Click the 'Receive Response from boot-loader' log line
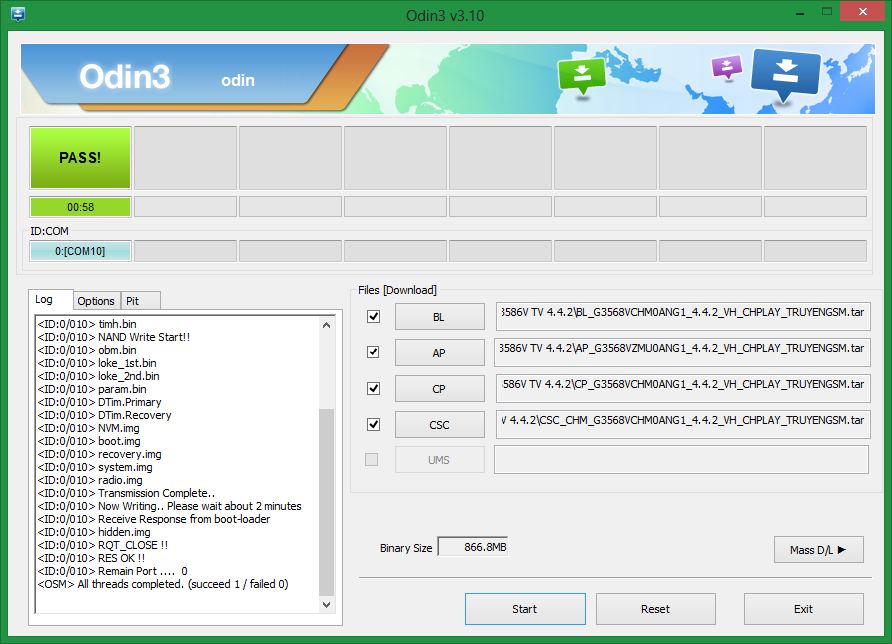Screen dimensions: 892x644 coord(154,519)
